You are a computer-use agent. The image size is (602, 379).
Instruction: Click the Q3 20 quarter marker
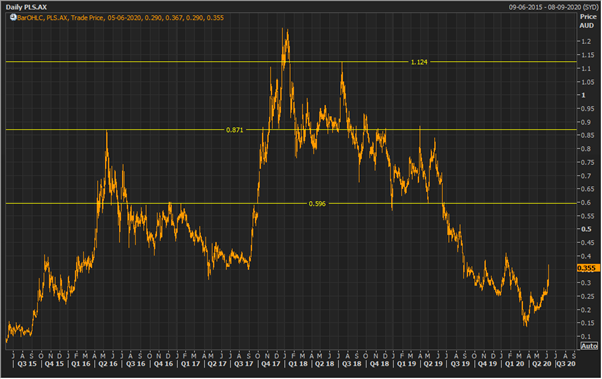click(566, 364)
